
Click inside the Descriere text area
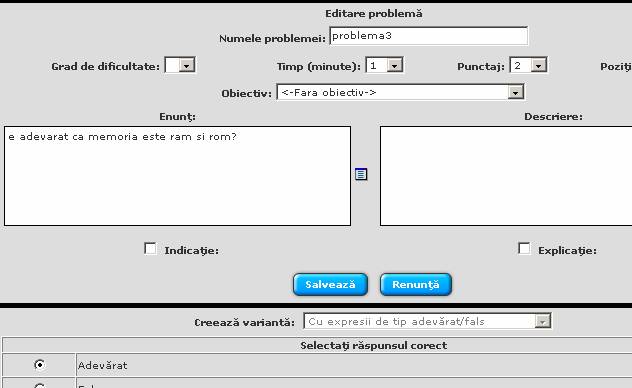(x=506, y=176)
